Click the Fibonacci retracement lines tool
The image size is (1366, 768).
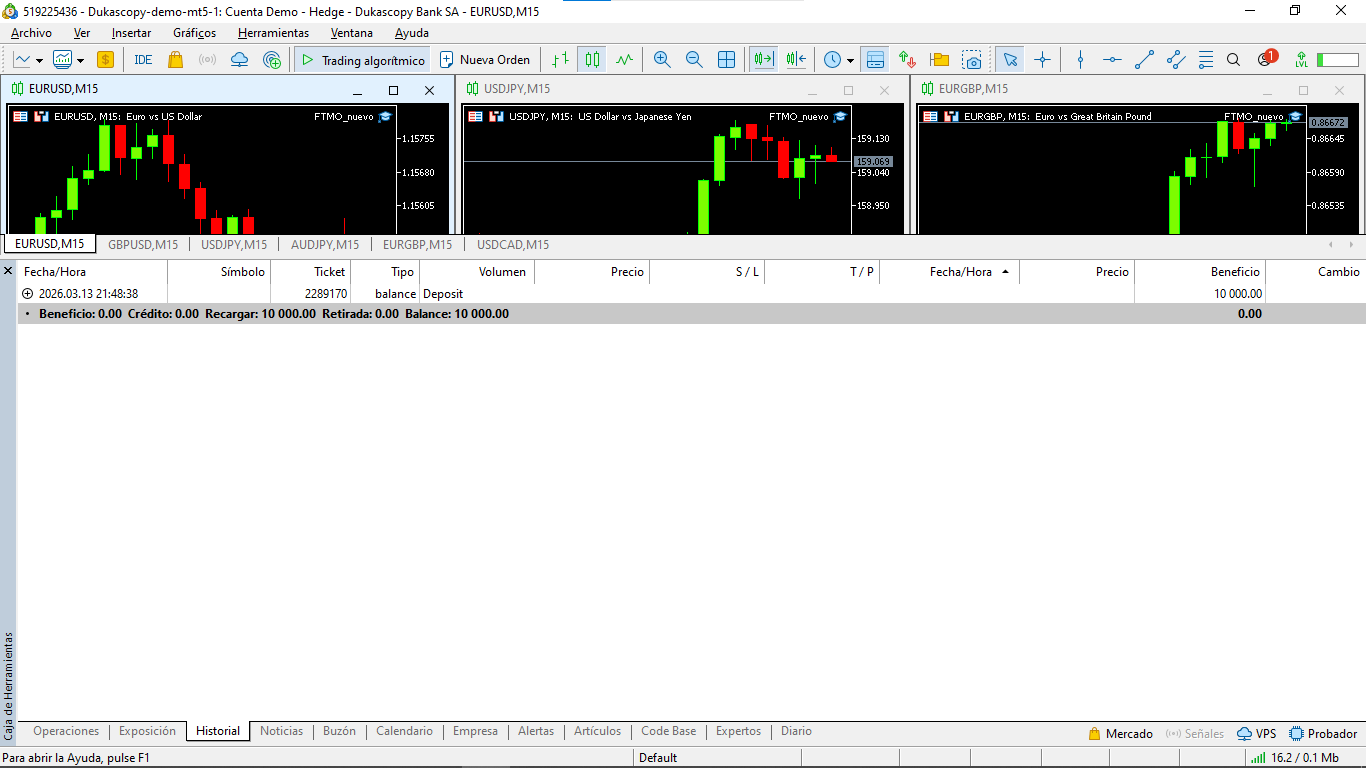point(1206,60)
